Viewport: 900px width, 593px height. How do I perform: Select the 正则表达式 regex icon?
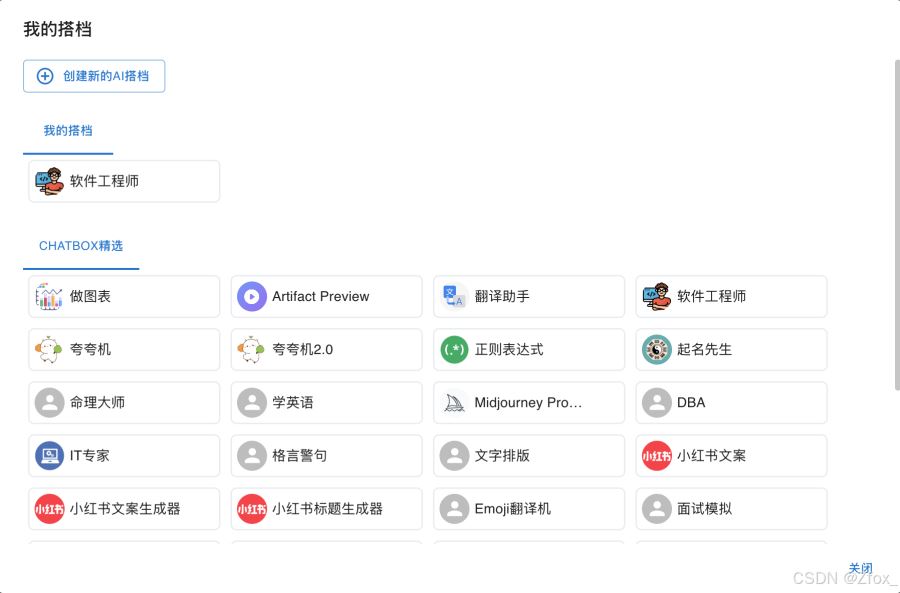(453, 349)
